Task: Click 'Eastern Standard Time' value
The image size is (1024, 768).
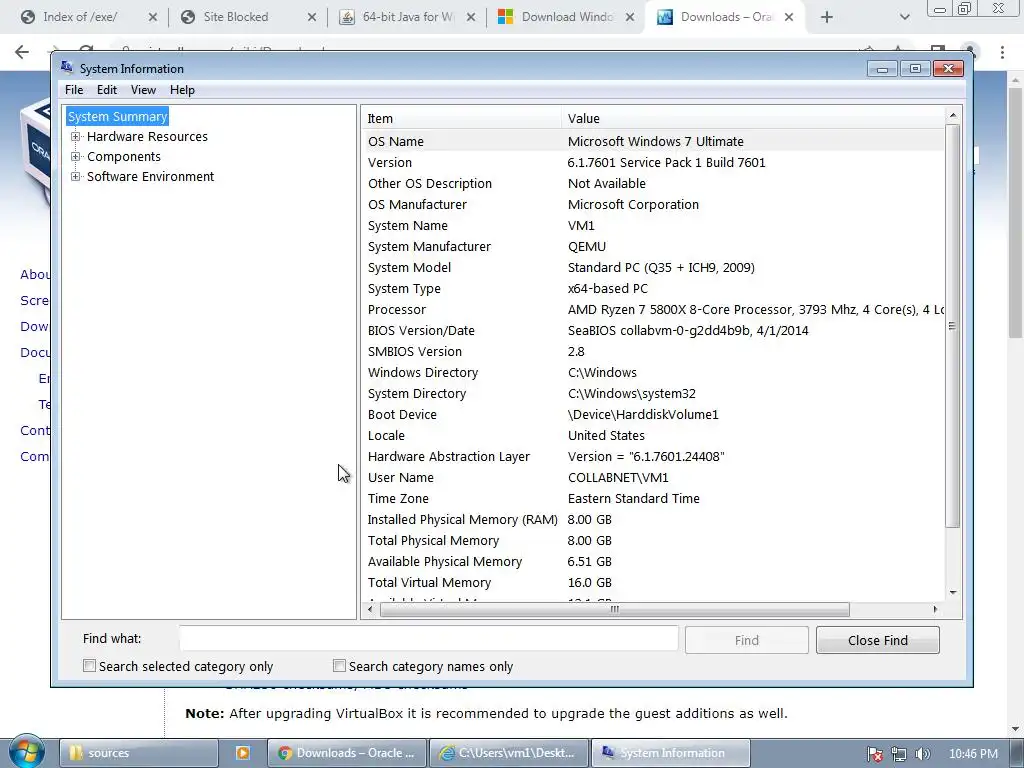Action: 633,498
